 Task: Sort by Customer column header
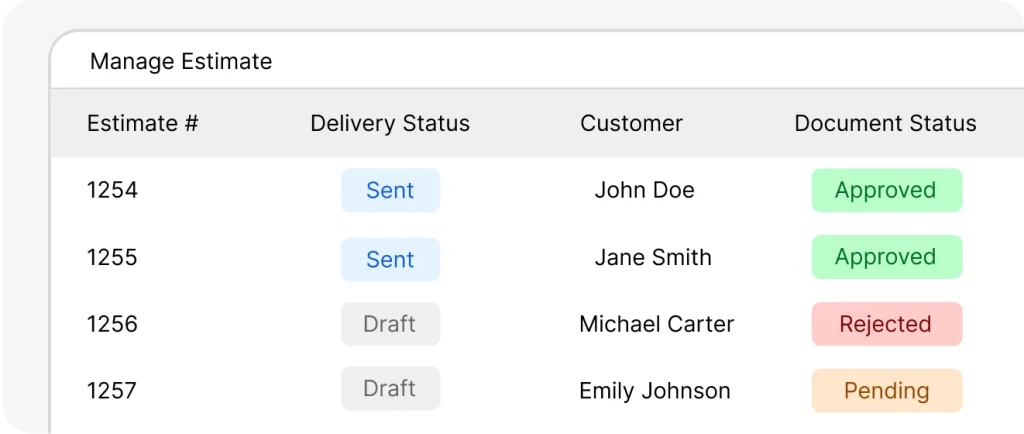(632, 123)
